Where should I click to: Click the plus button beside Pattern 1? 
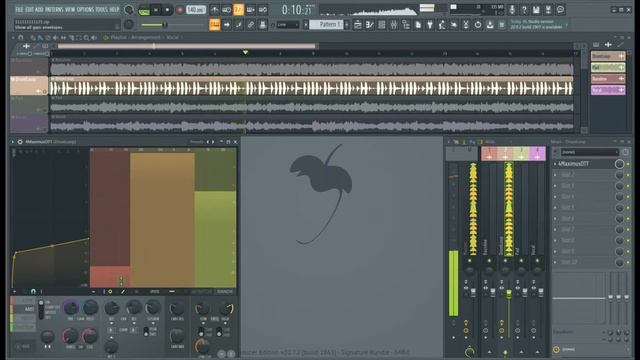[347, 25]
